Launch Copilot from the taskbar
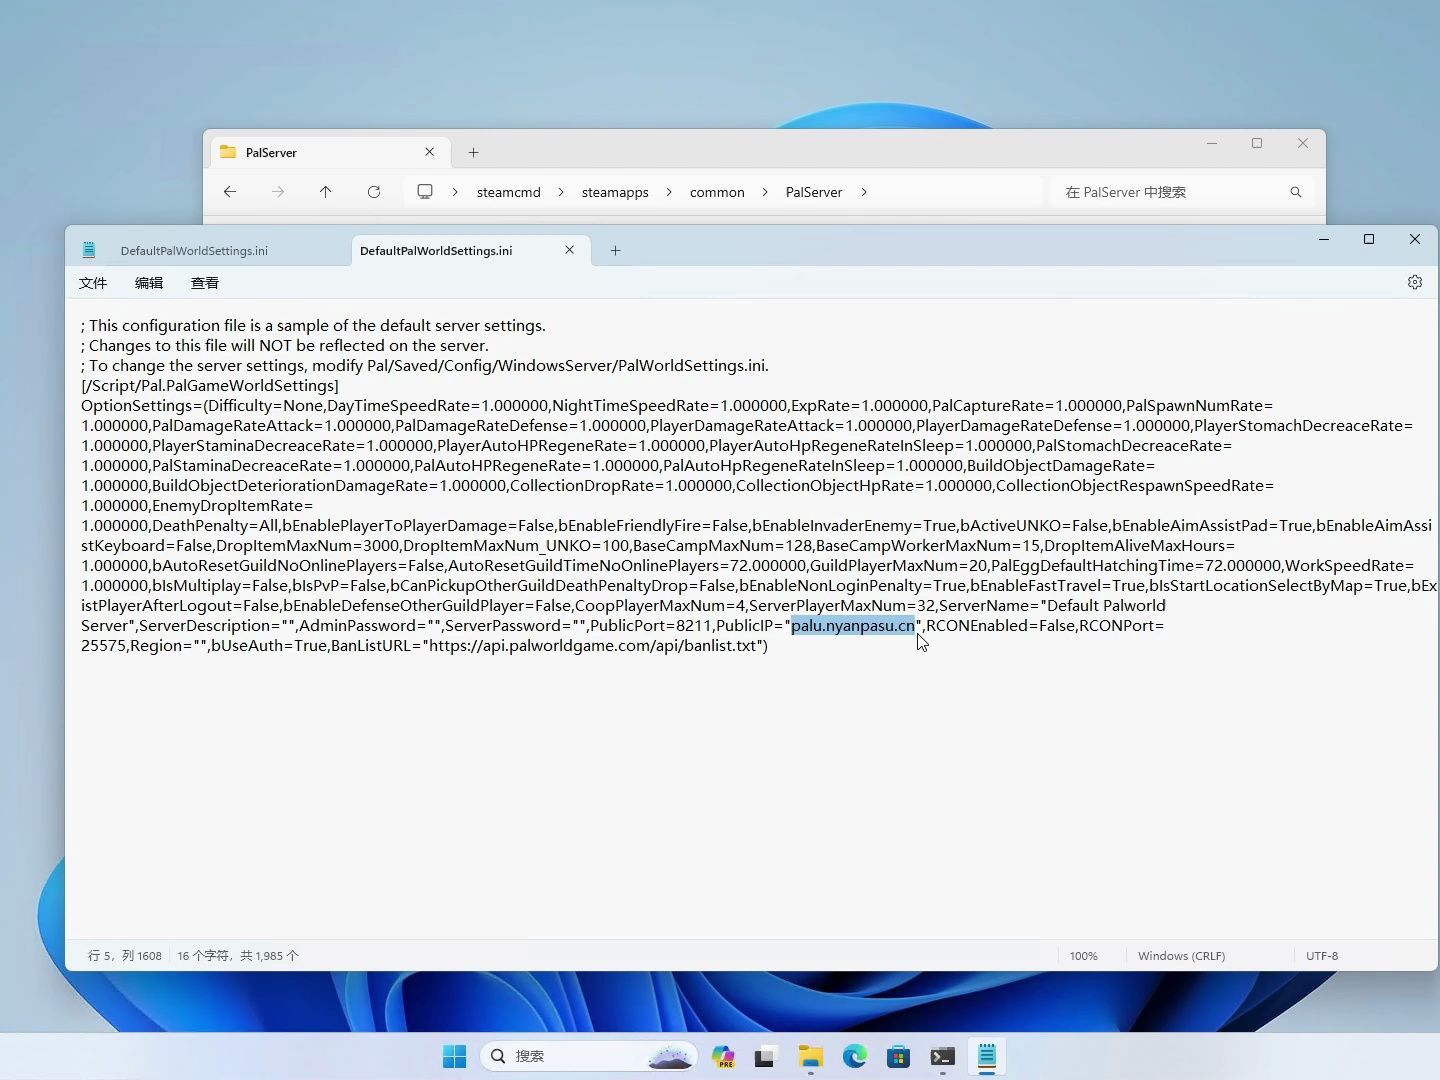The height and width of the screenshot is (1080, 1440). (x=723, y=1056)
